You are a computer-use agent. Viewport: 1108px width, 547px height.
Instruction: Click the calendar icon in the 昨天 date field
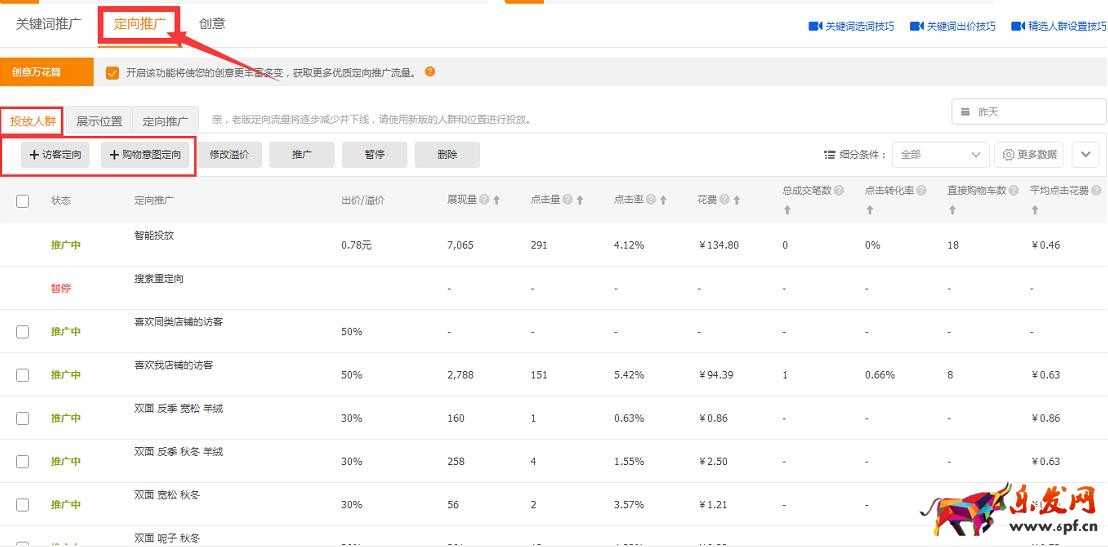[x=965, y=112]
